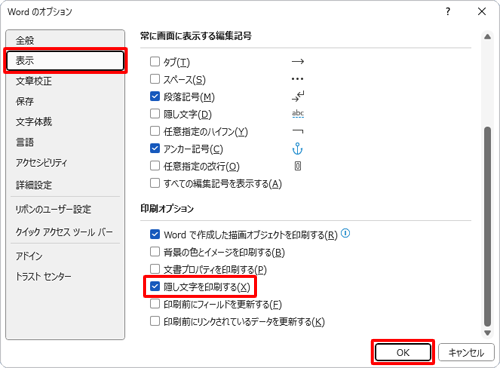Click the OK button
The width and height of the screenshot is (500, 368).
(x=403, y=352)
